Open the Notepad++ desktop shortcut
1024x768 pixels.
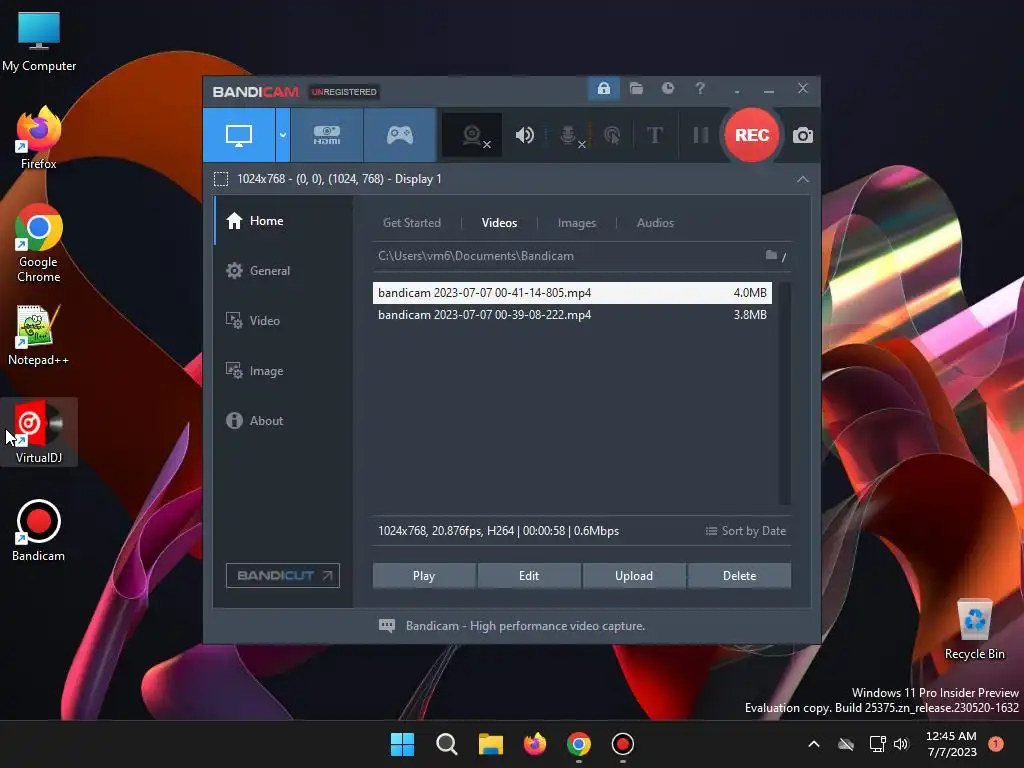pos(39,336)
